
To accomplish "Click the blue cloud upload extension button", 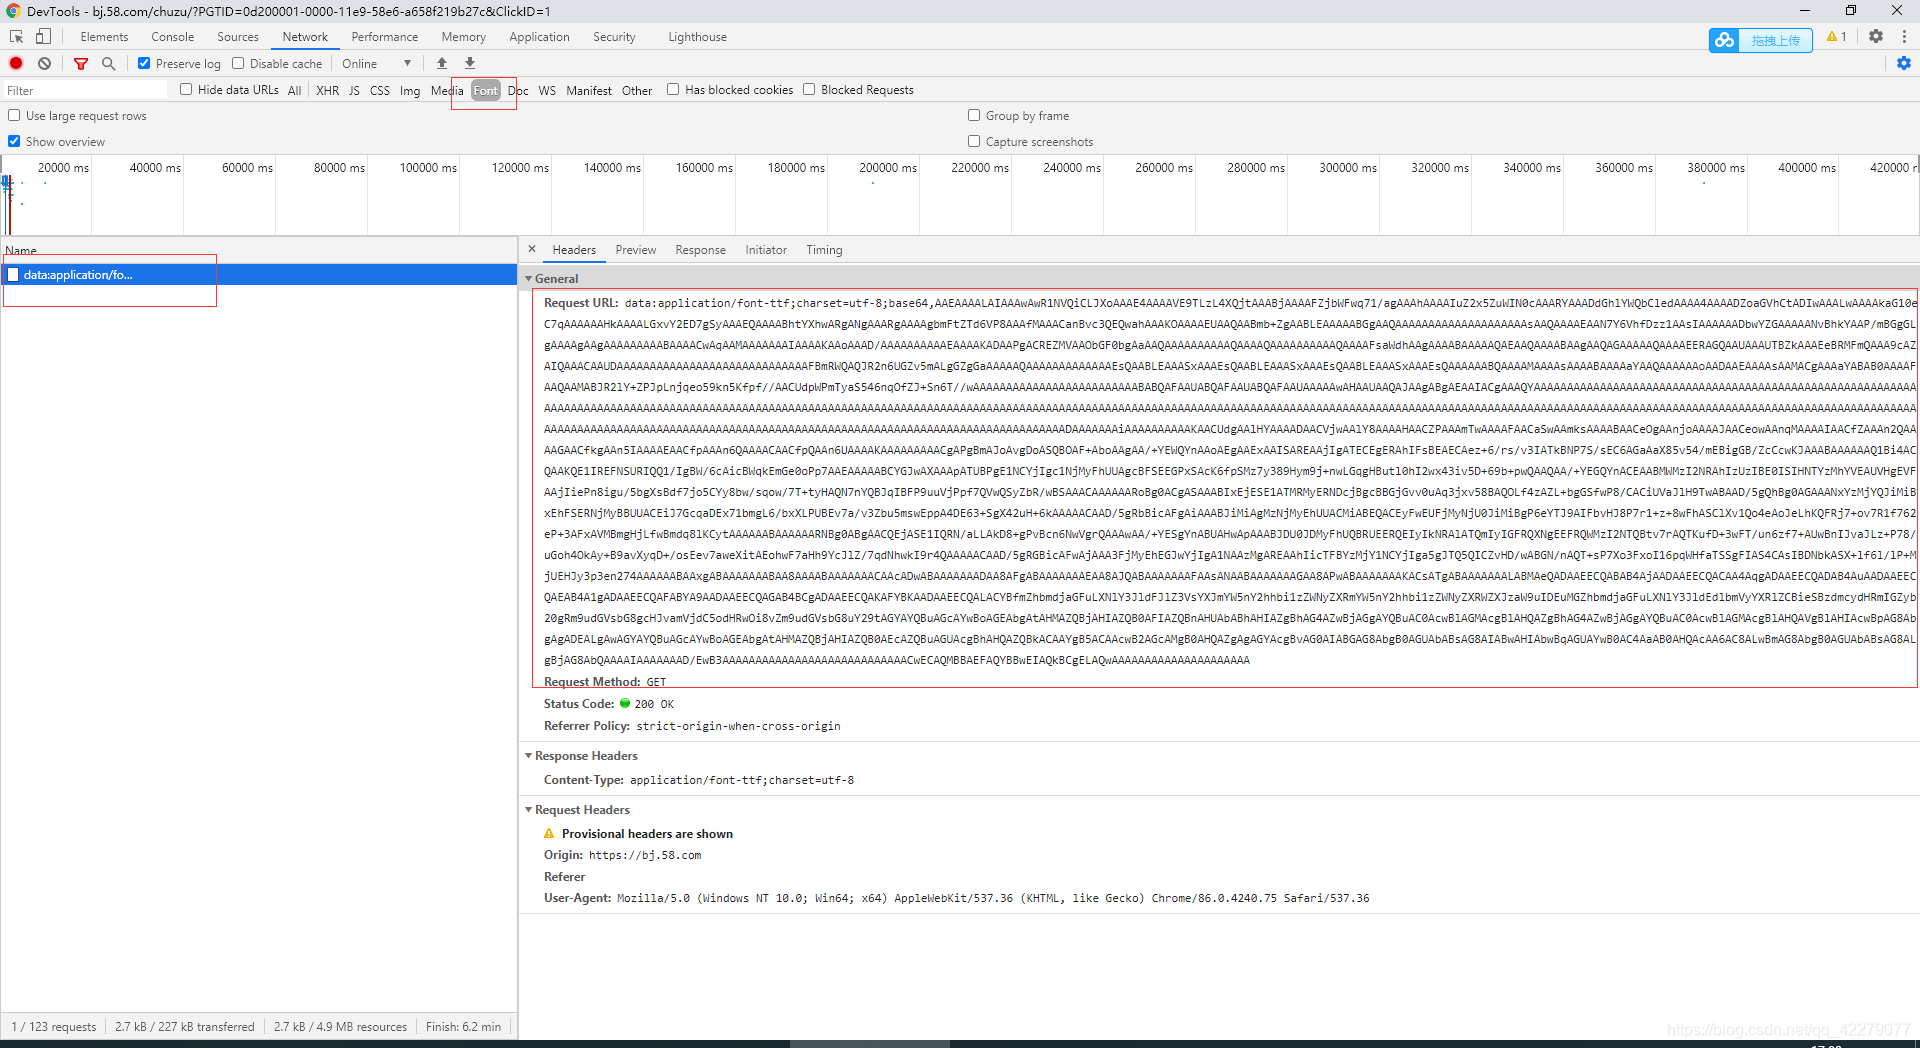I will point(1760,40).
